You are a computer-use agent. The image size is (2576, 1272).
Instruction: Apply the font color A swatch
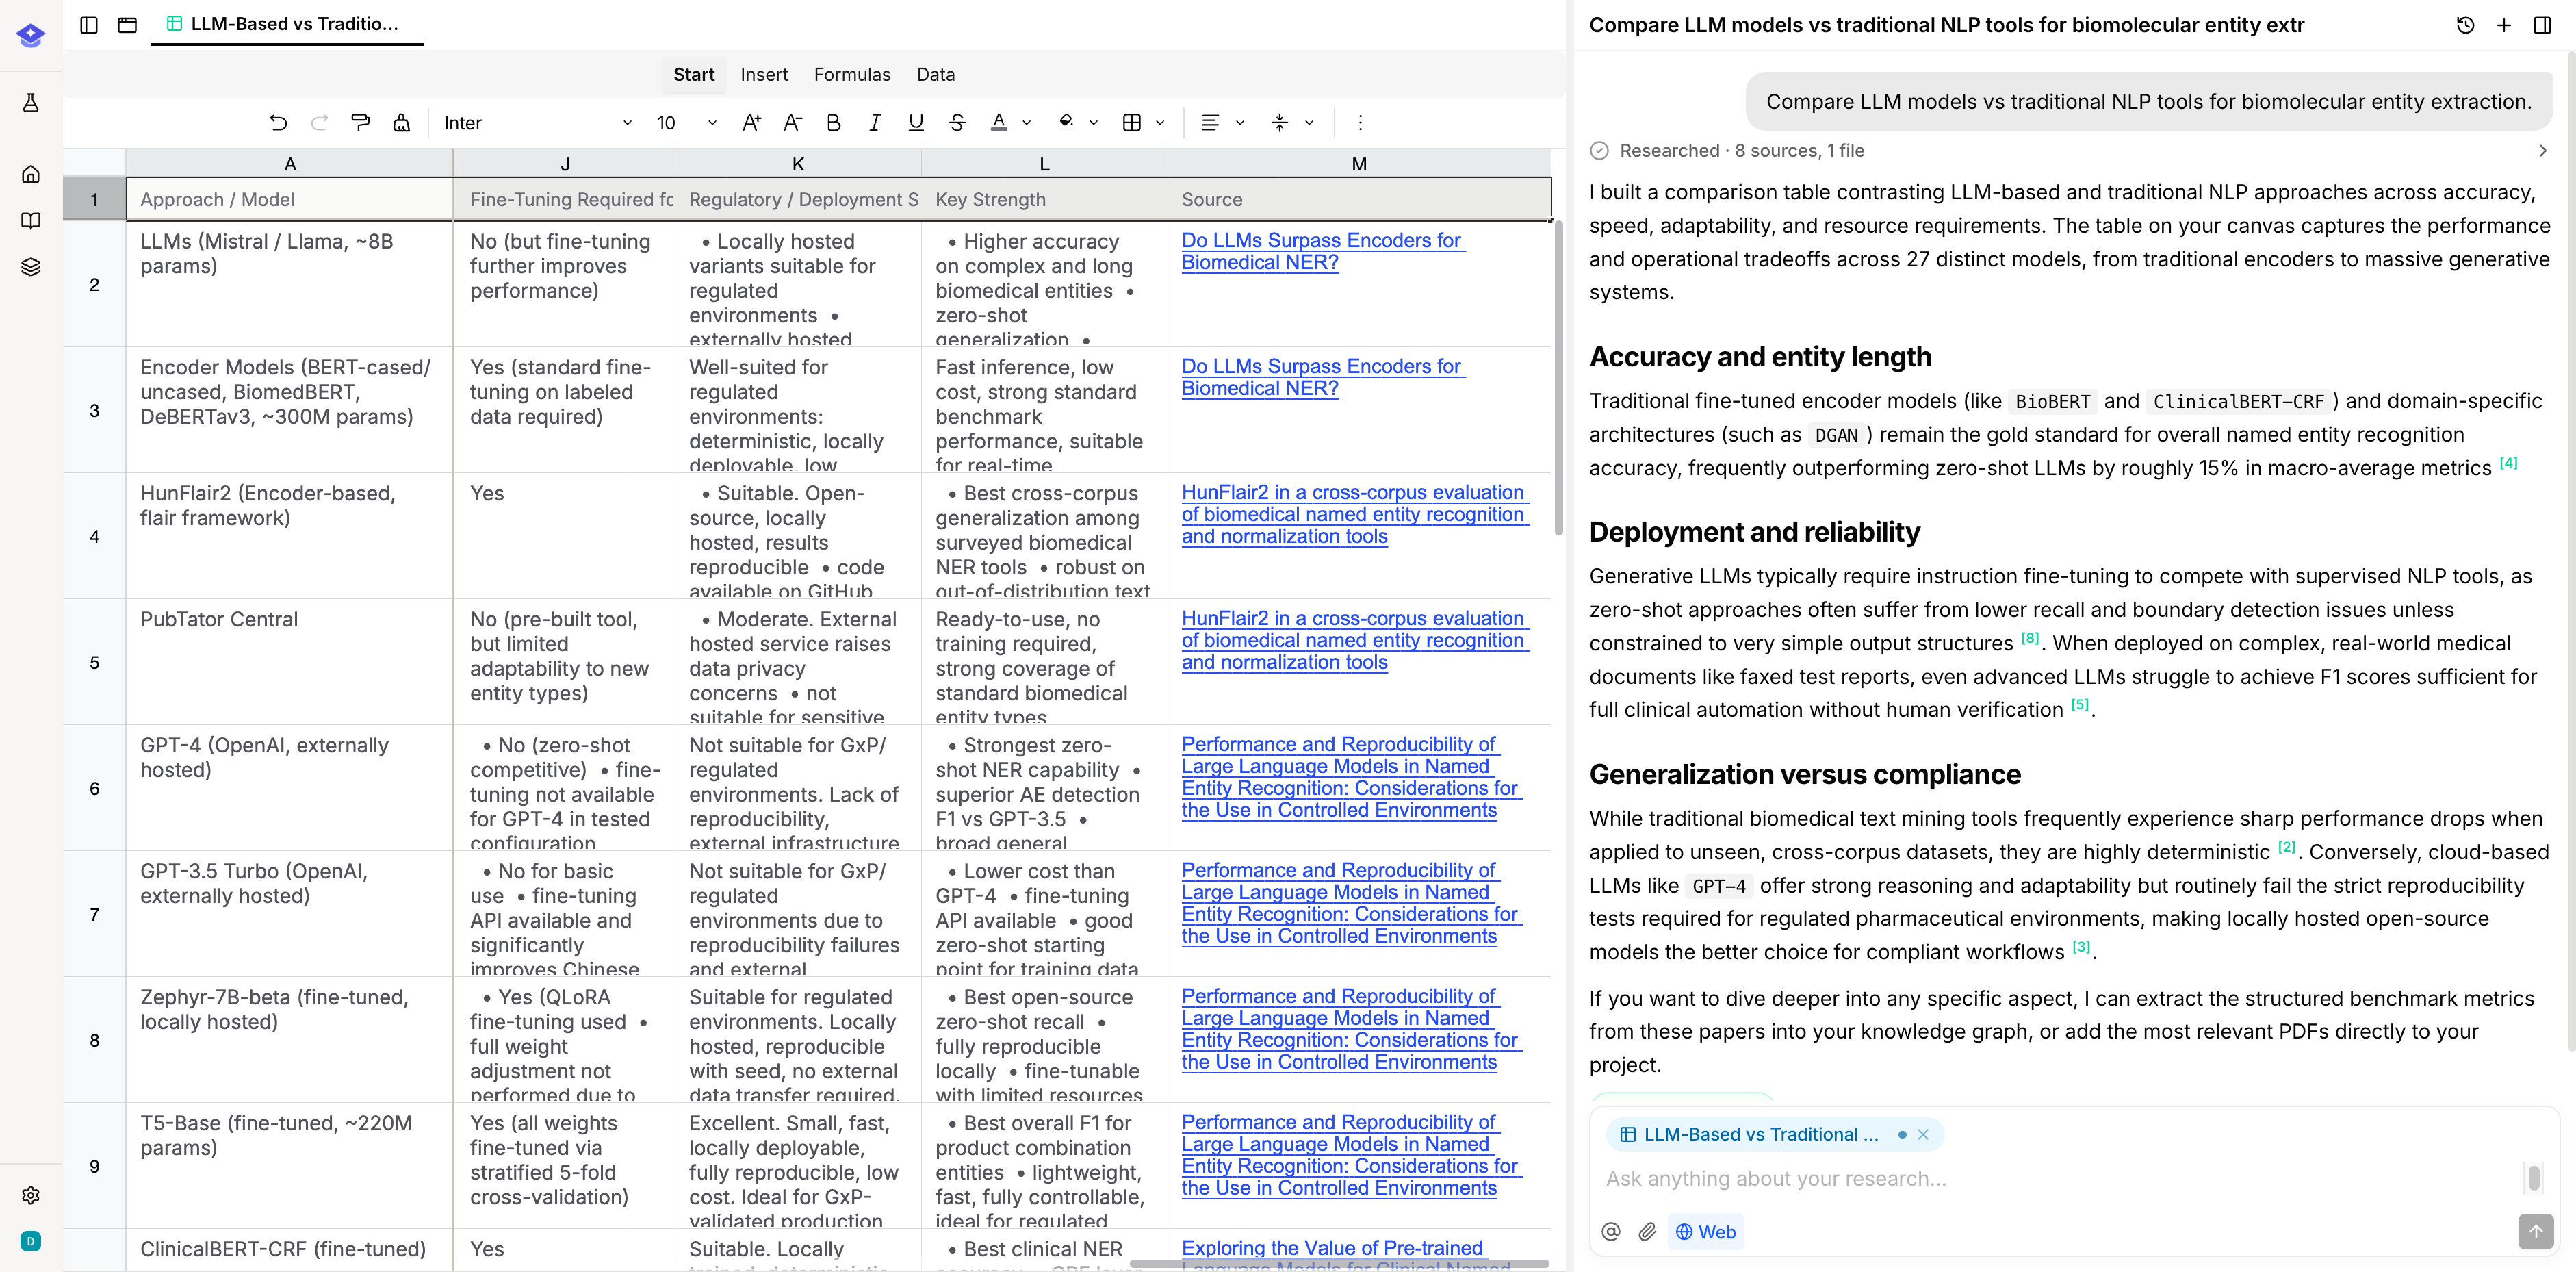pyautogui.click(x=998, y=123)
